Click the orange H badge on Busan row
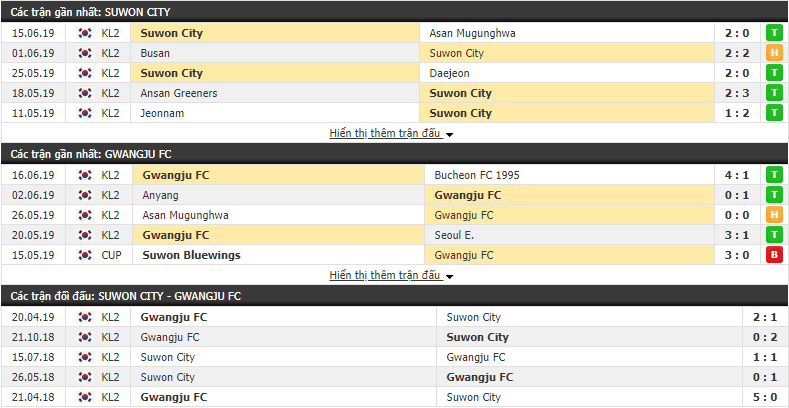789x408 pixels. tap(774, 53)
